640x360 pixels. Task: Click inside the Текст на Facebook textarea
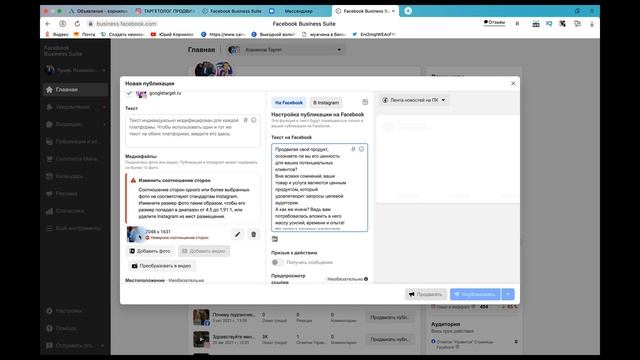319,188
